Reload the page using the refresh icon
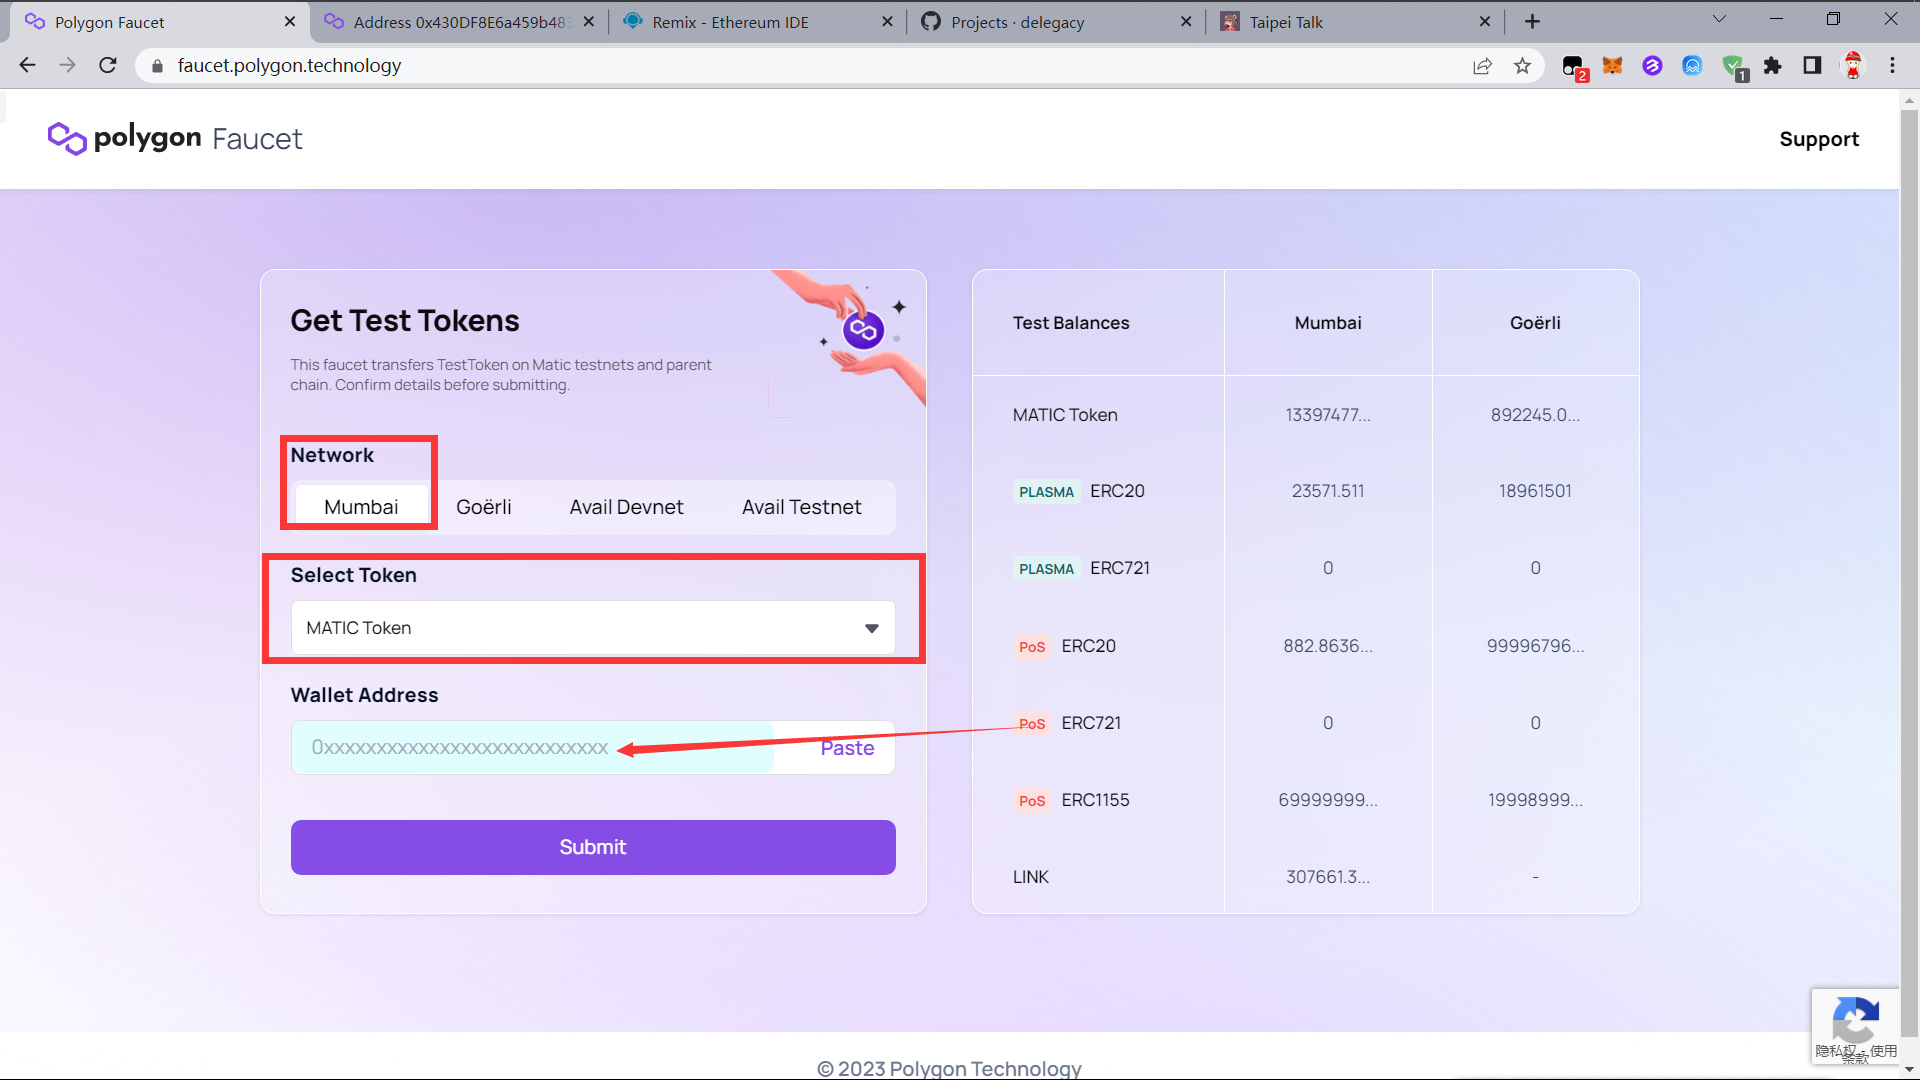This screenshot has height=1080, width=1920. pyautogui.click(x=108, y=66)
